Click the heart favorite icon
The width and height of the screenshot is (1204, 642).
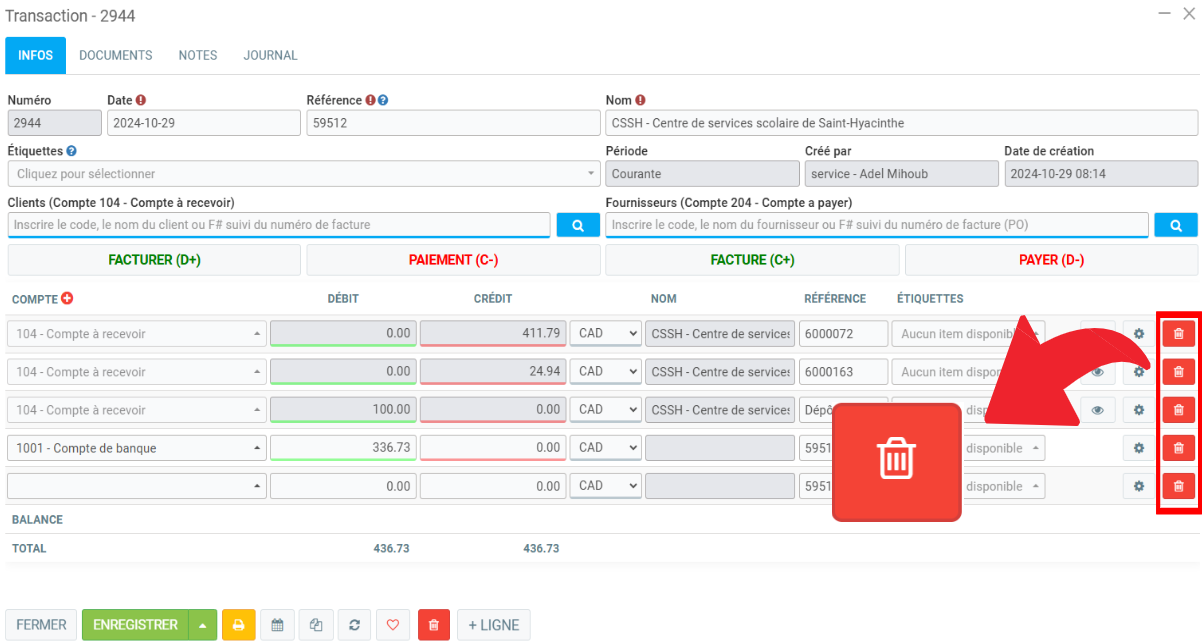pos(393,625)
